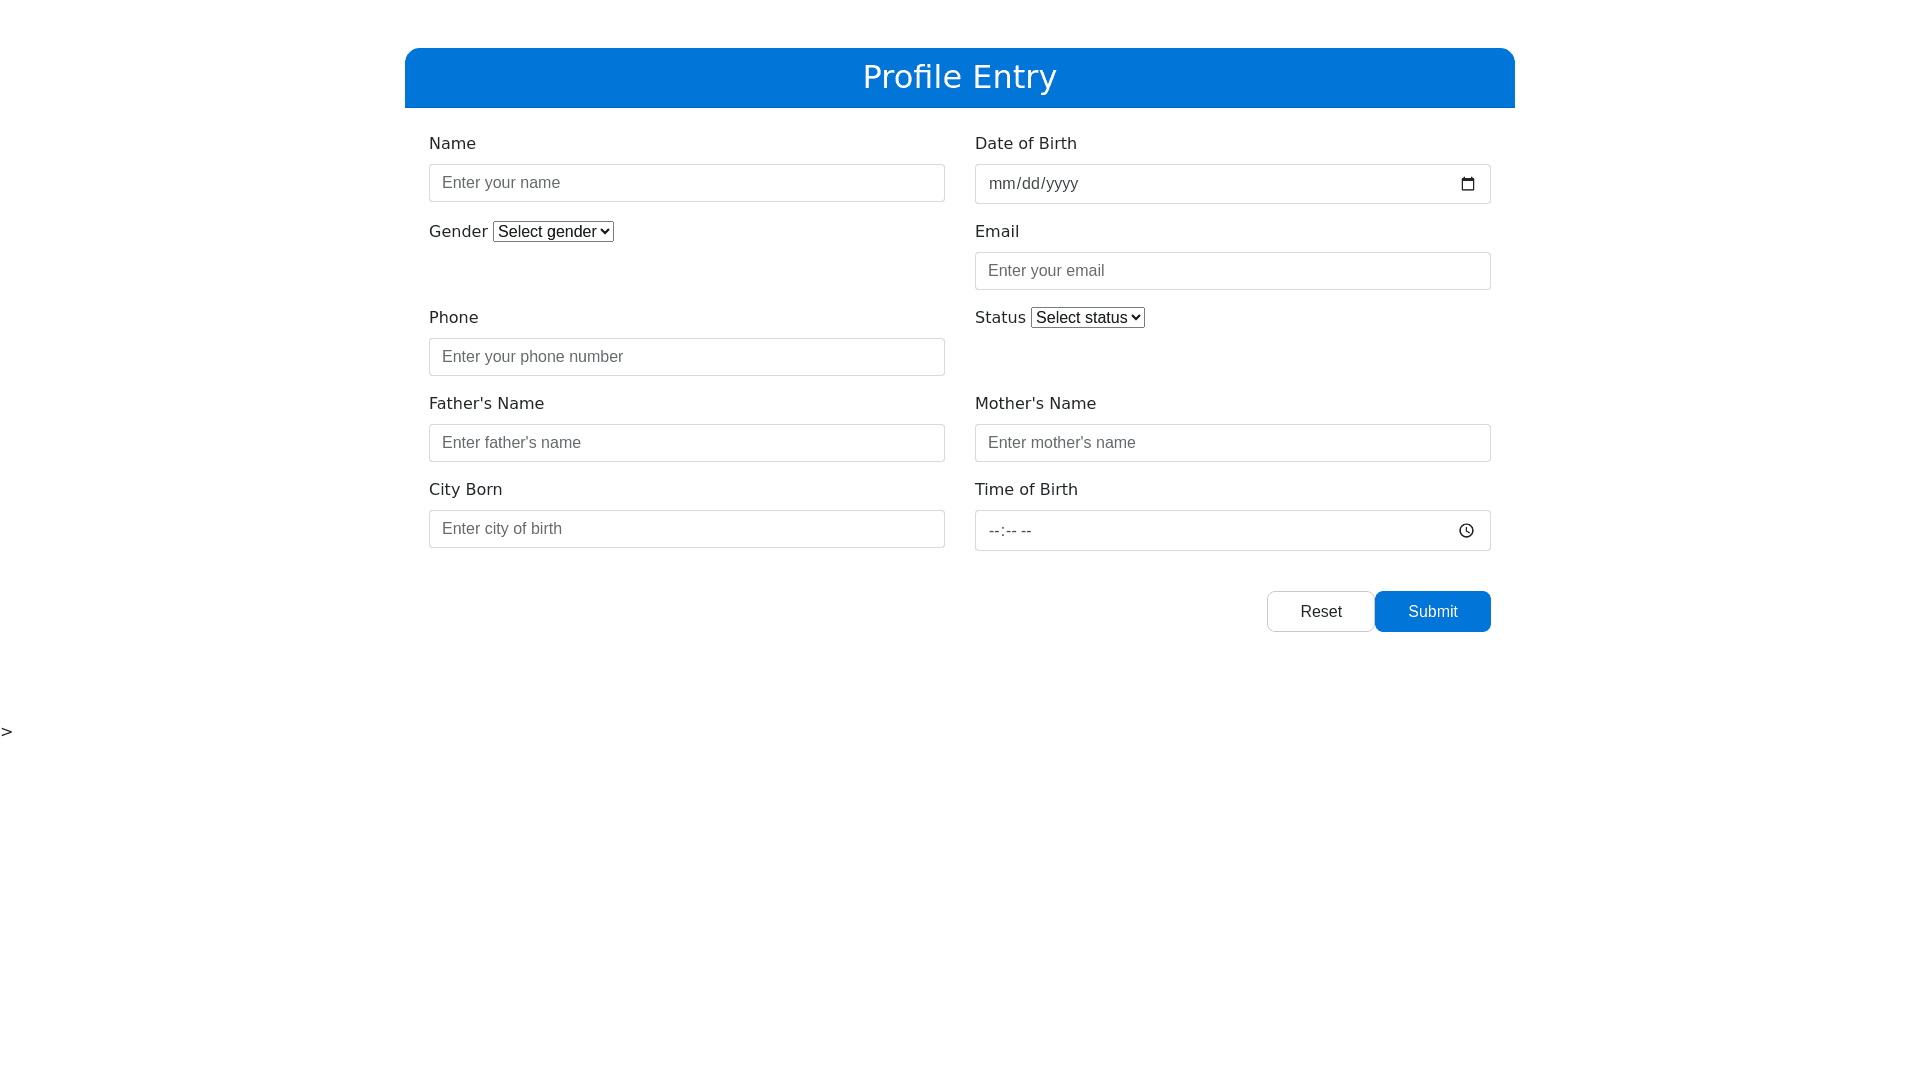1920x1080 pixels.
Task: Click the Time of Birth label
Action: coord(1026,490)
